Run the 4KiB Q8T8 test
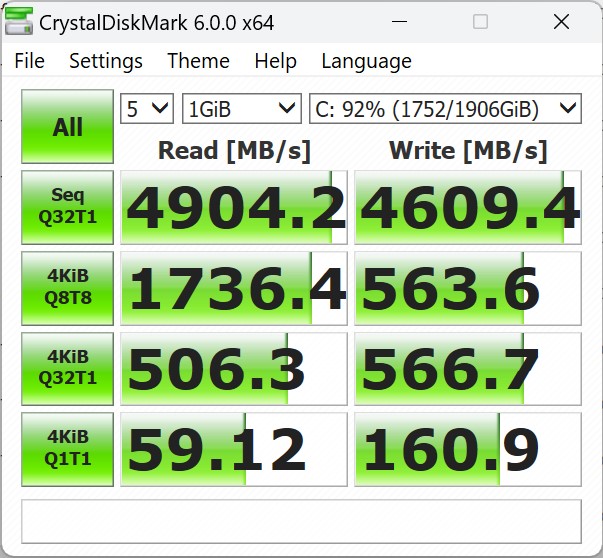The image size is (603, 558). point(68,288)
